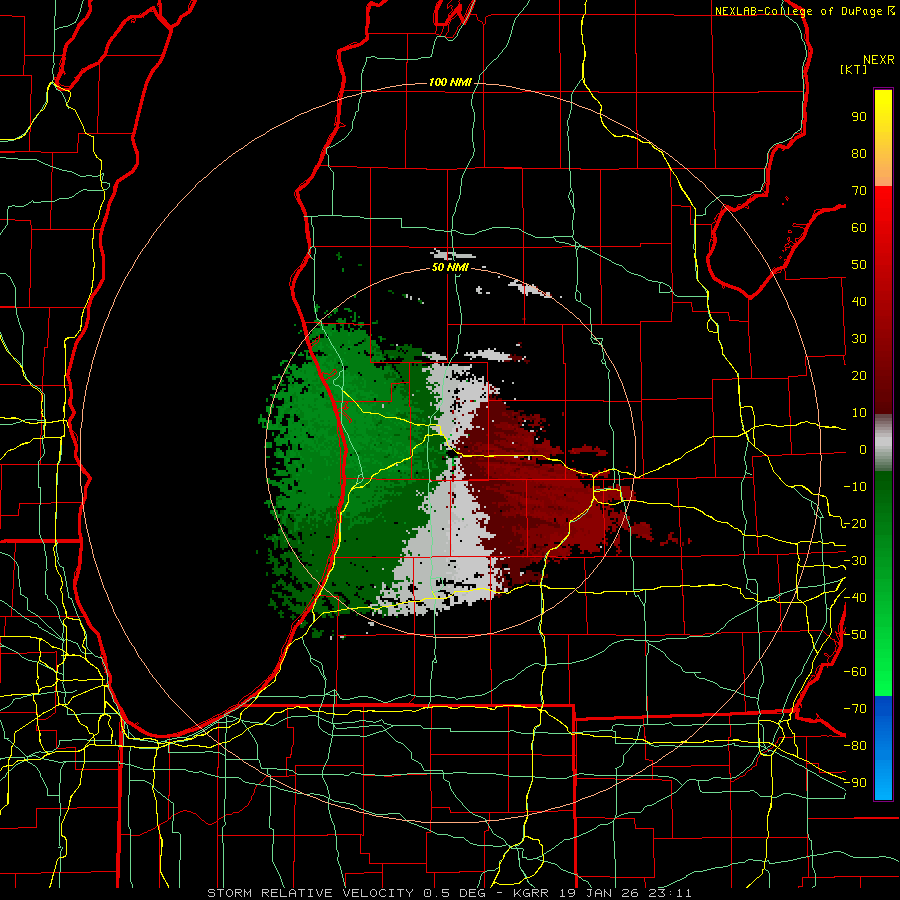Click the [KT] units label
The image size is (900, 900).
tap(854, 69)
